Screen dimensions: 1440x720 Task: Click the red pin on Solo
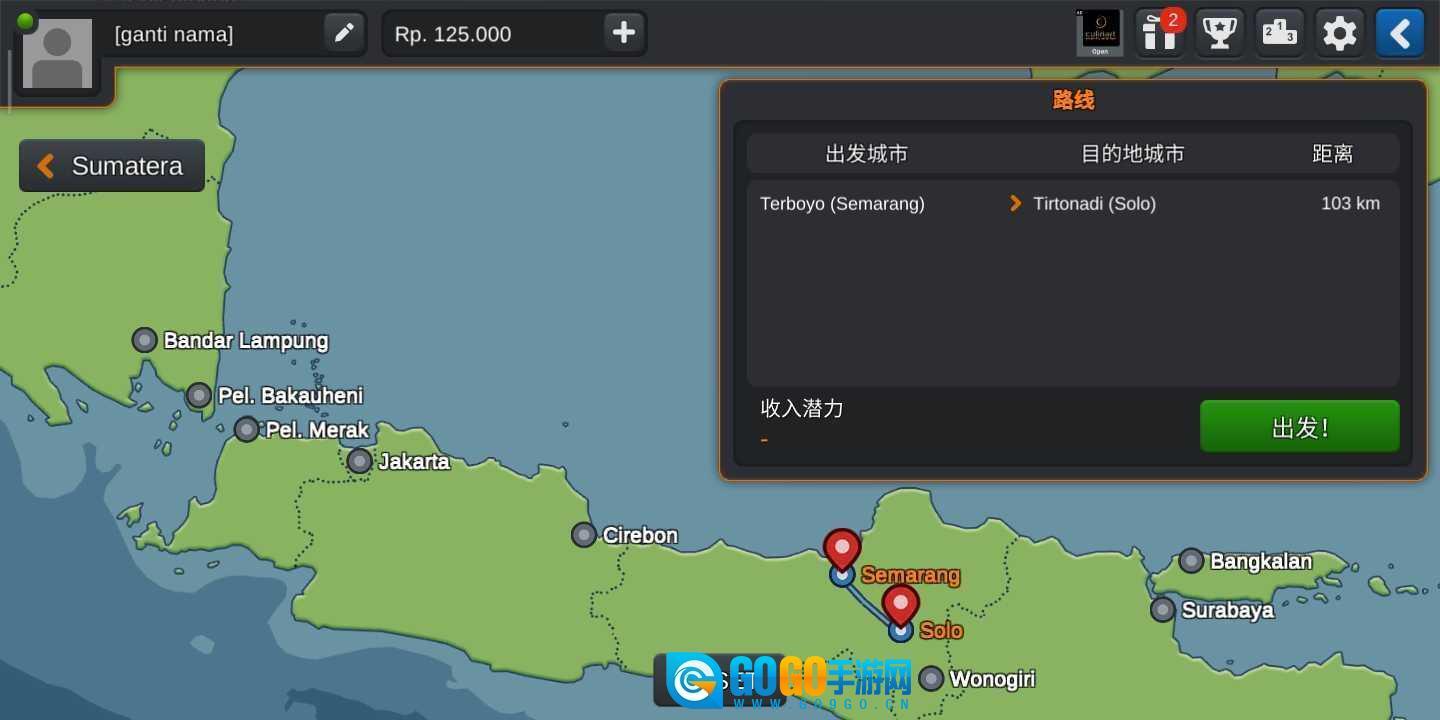pos(900,604)
